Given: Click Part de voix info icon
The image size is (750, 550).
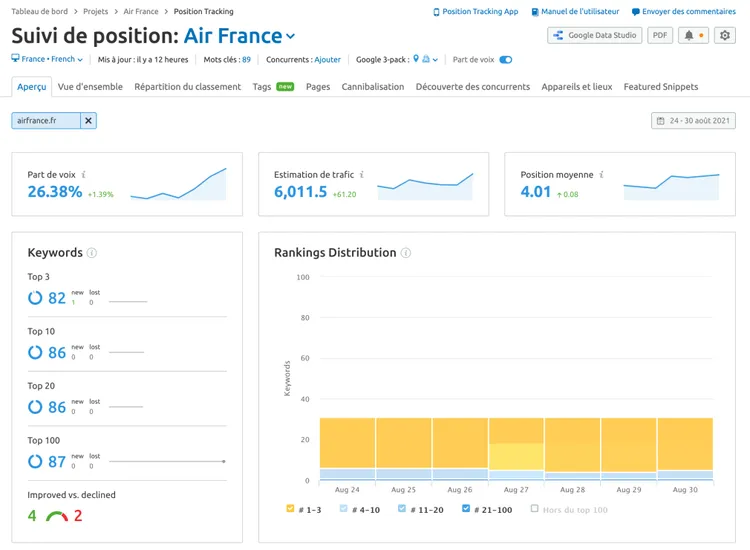Looking at the screenshot, I should 84,175.
